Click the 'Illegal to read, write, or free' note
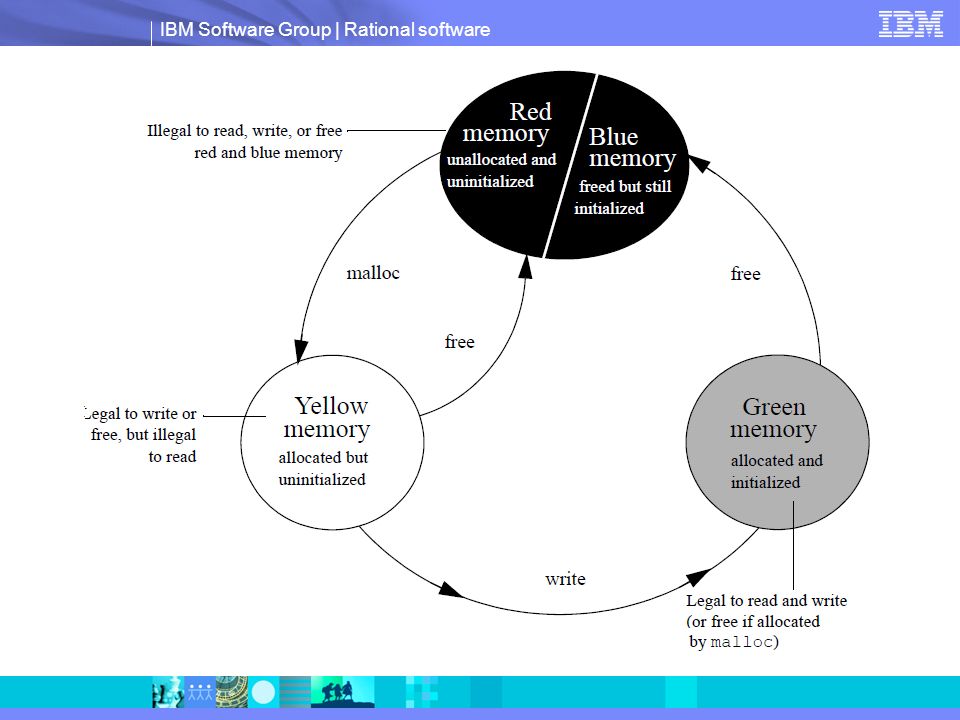 (244, 141)
